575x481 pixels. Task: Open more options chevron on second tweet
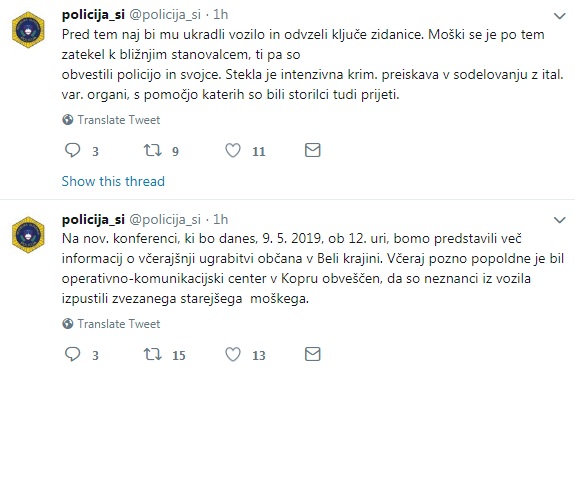[560, 220]
